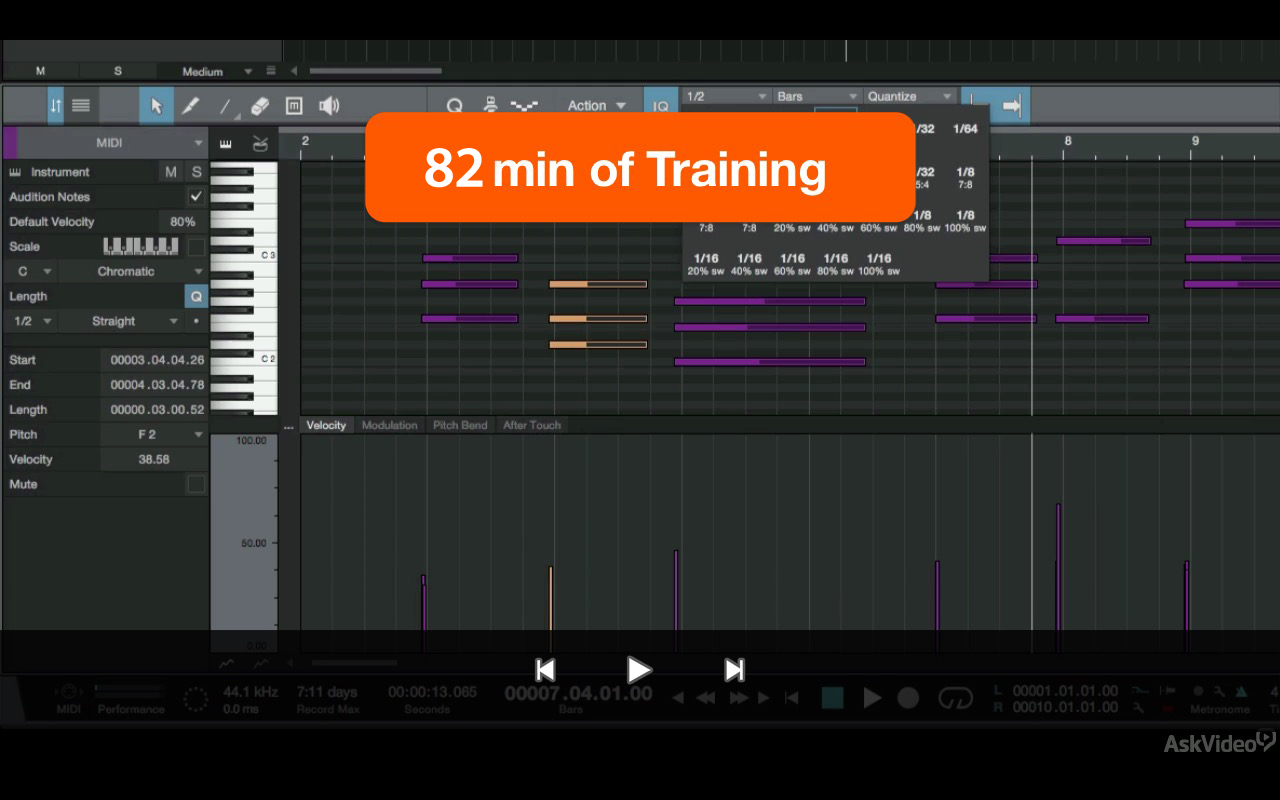Click the transport Rewind double arrow
The width and height of the screenshot is (1280, 800).
(706, 698)
